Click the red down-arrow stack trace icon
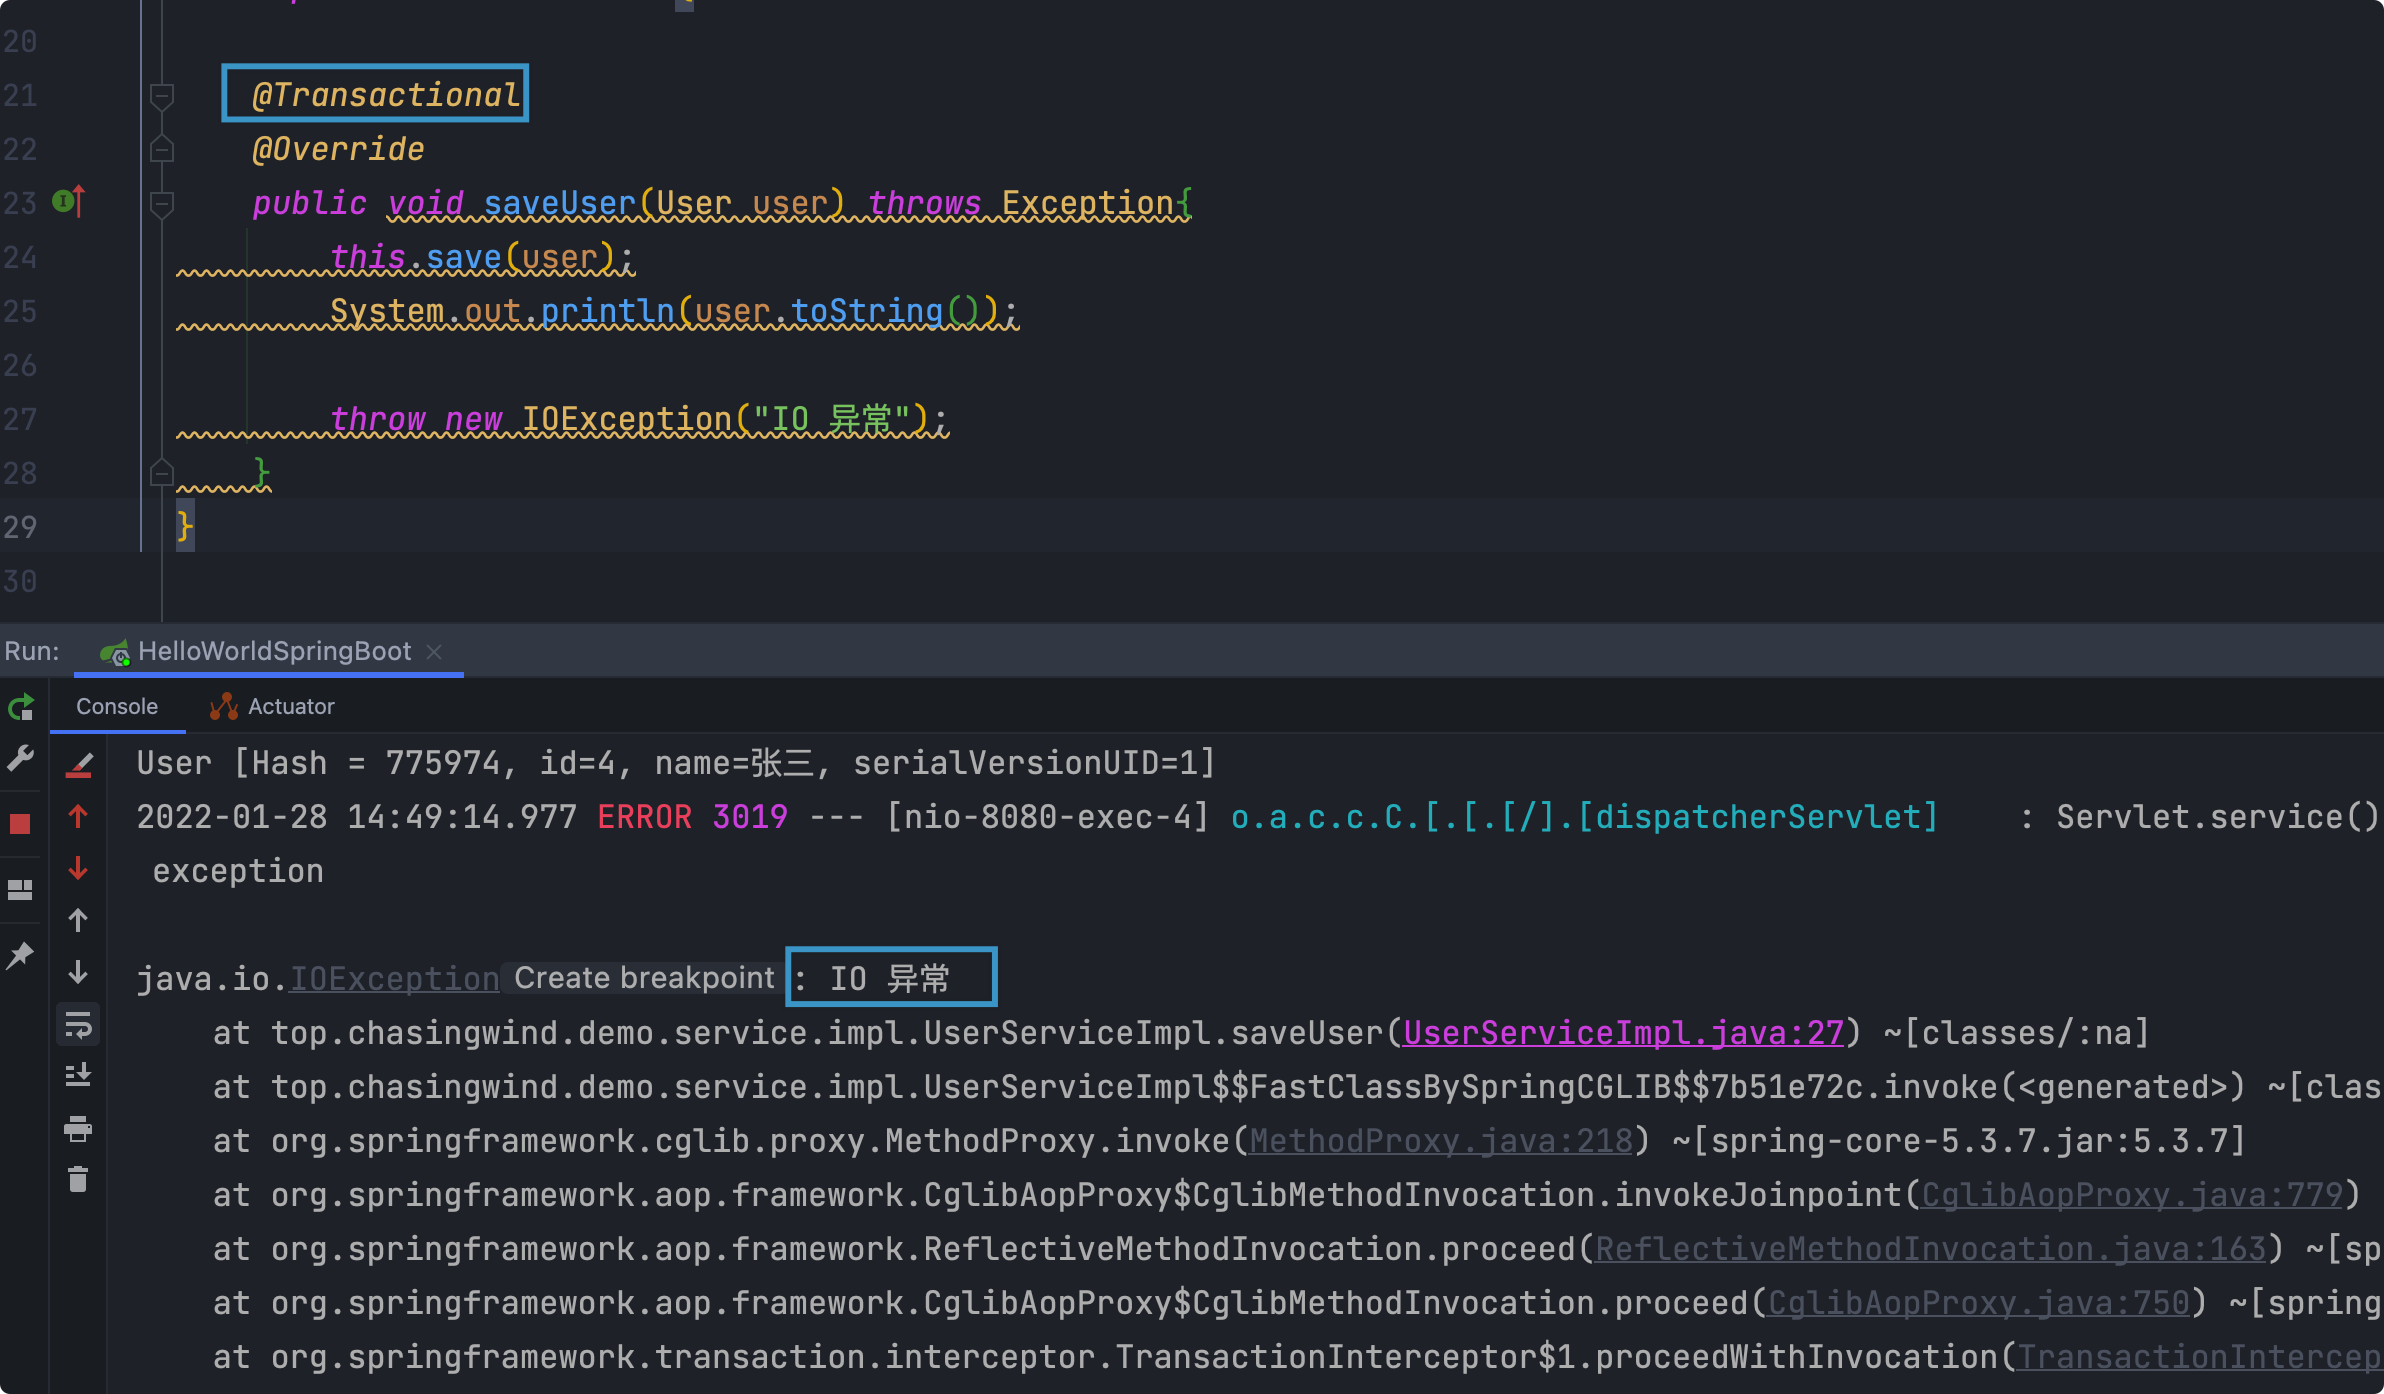The height and width of the screenshot is (1394, 2384). [78, 869]
